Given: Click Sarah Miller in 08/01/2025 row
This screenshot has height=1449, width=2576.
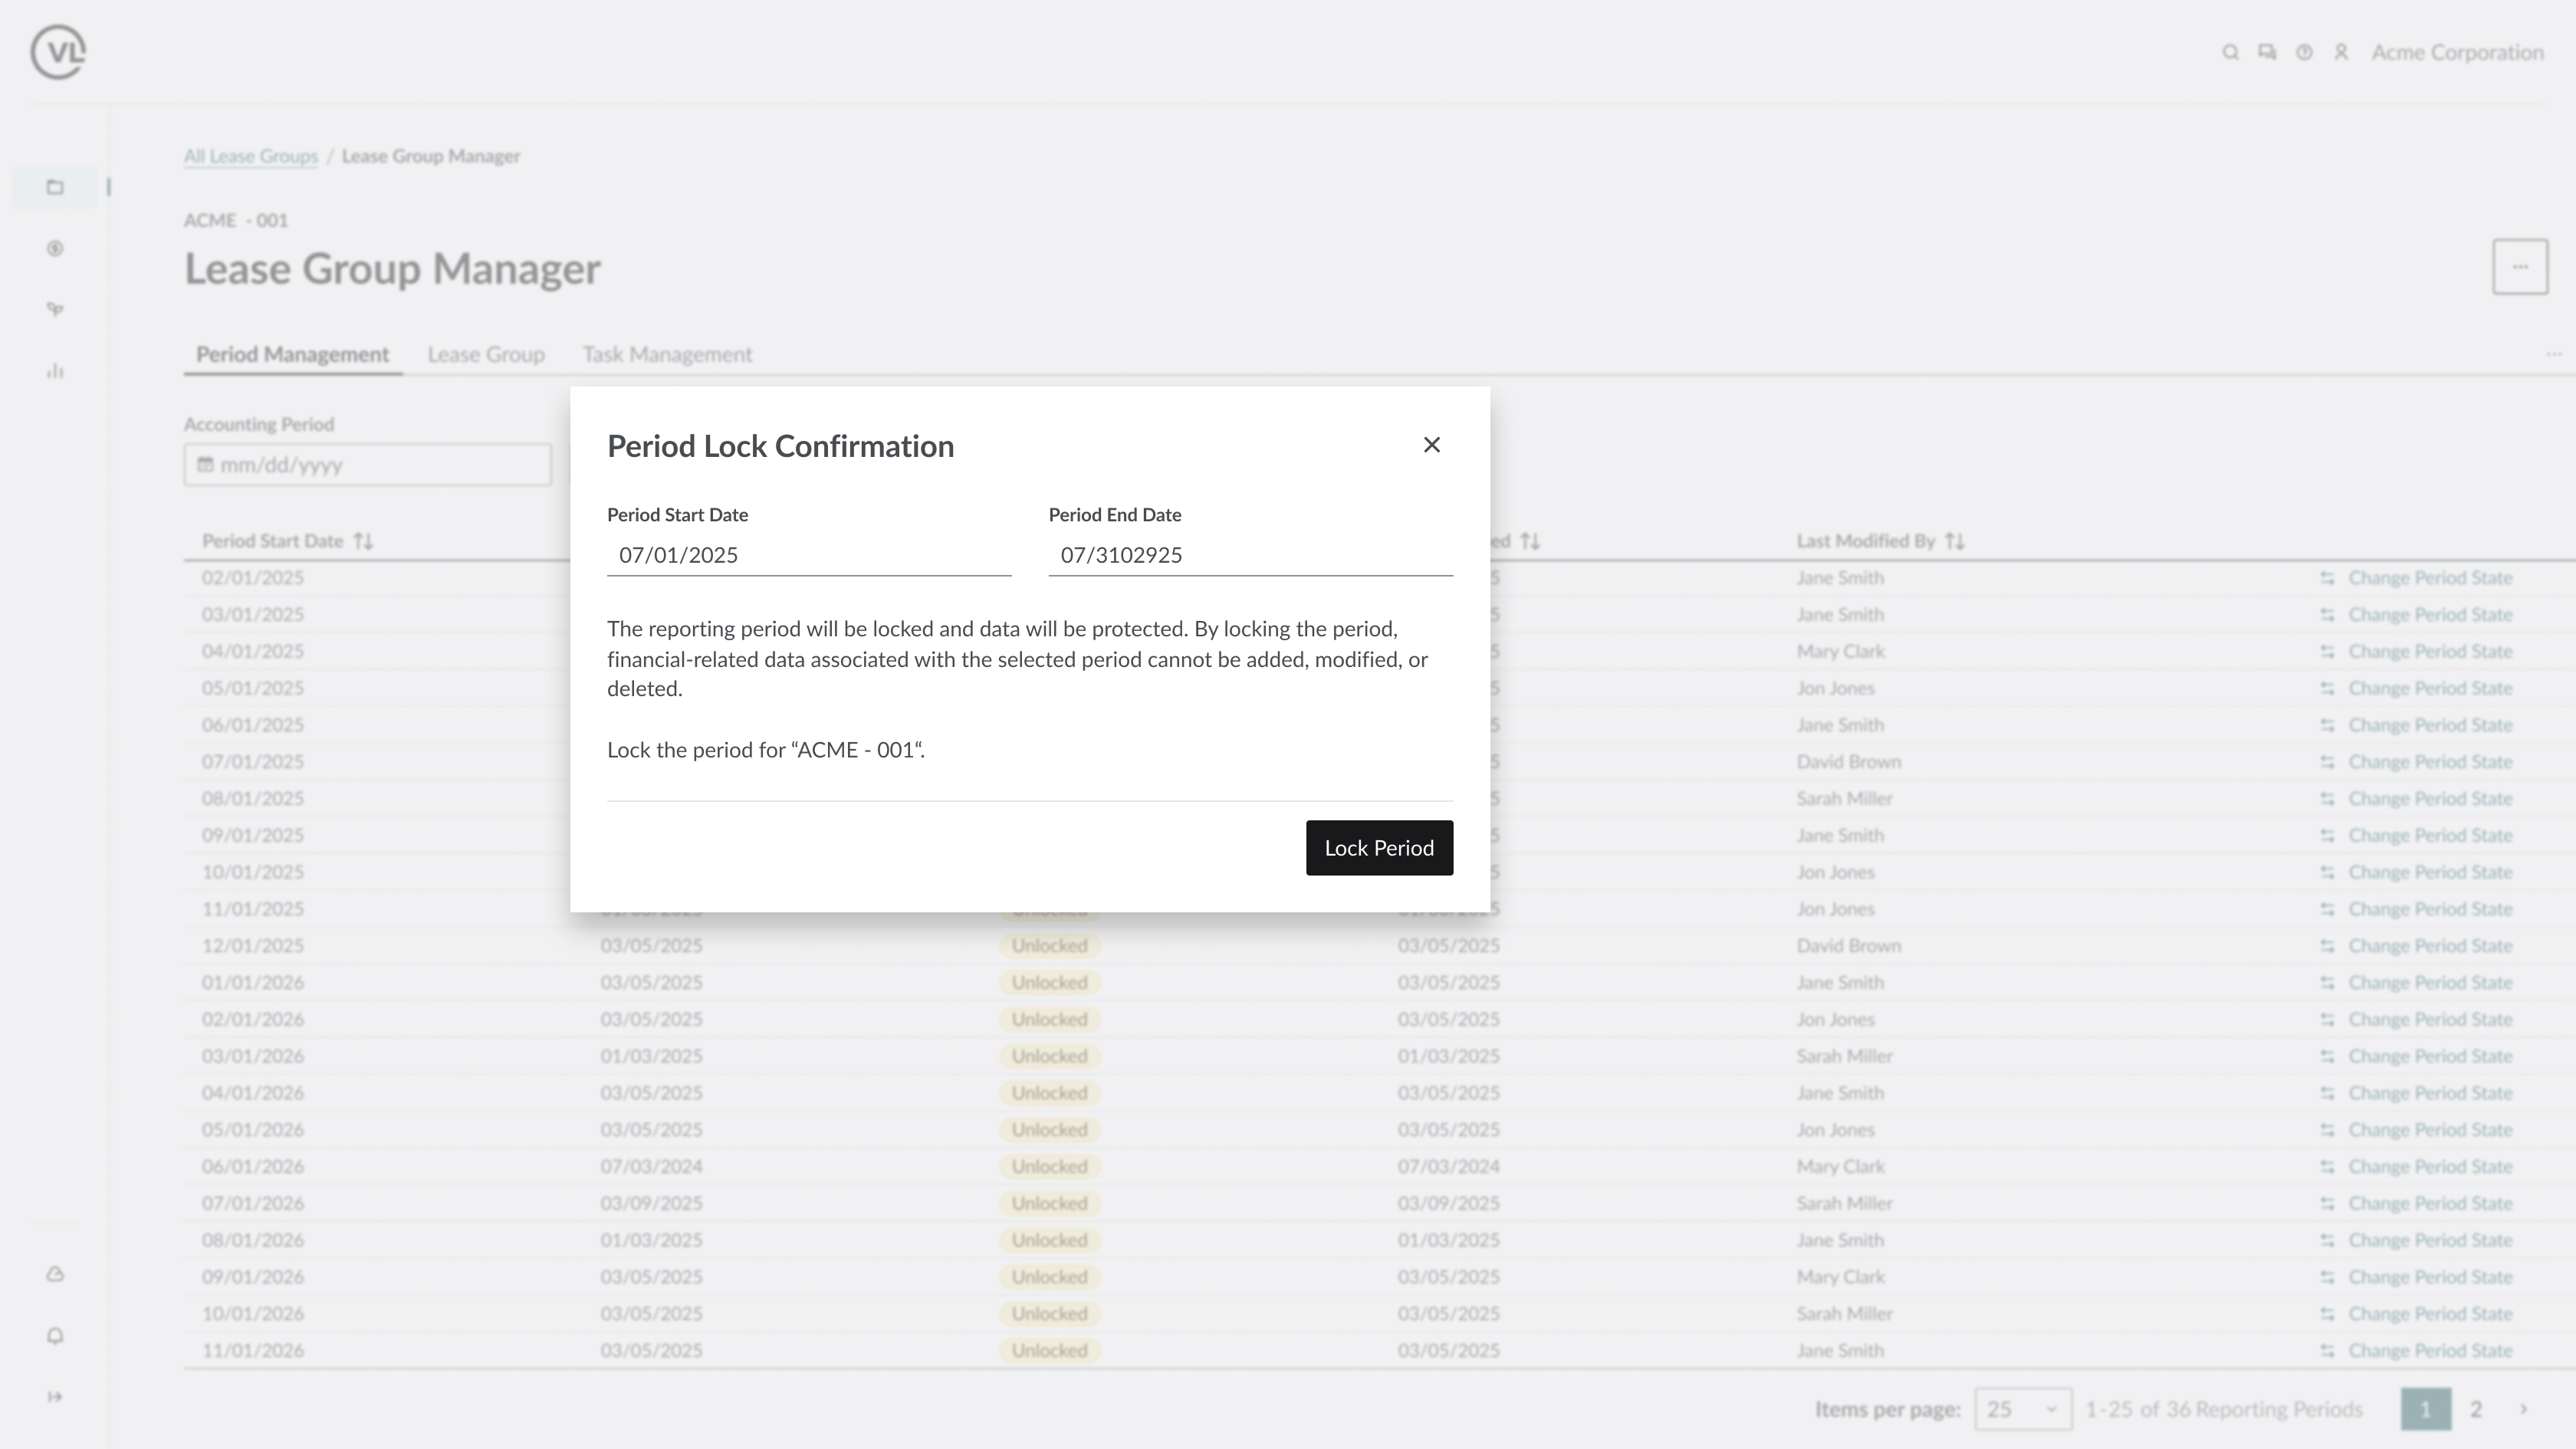Looking at the screenshot, I should coord(1844,799).
